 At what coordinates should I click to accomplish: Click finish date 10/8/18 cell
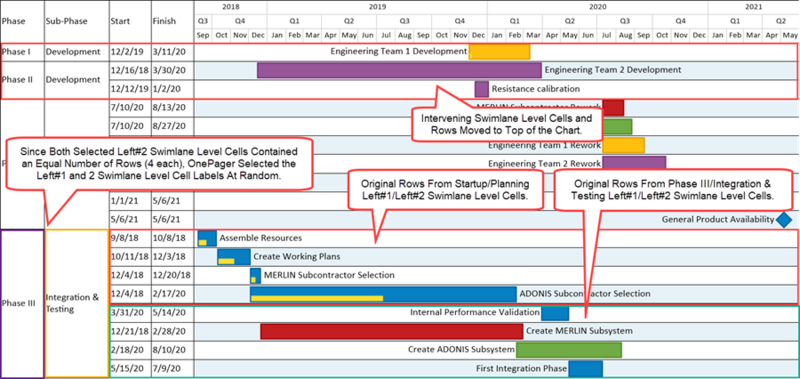pyautogui.click(x=172, y=238)
